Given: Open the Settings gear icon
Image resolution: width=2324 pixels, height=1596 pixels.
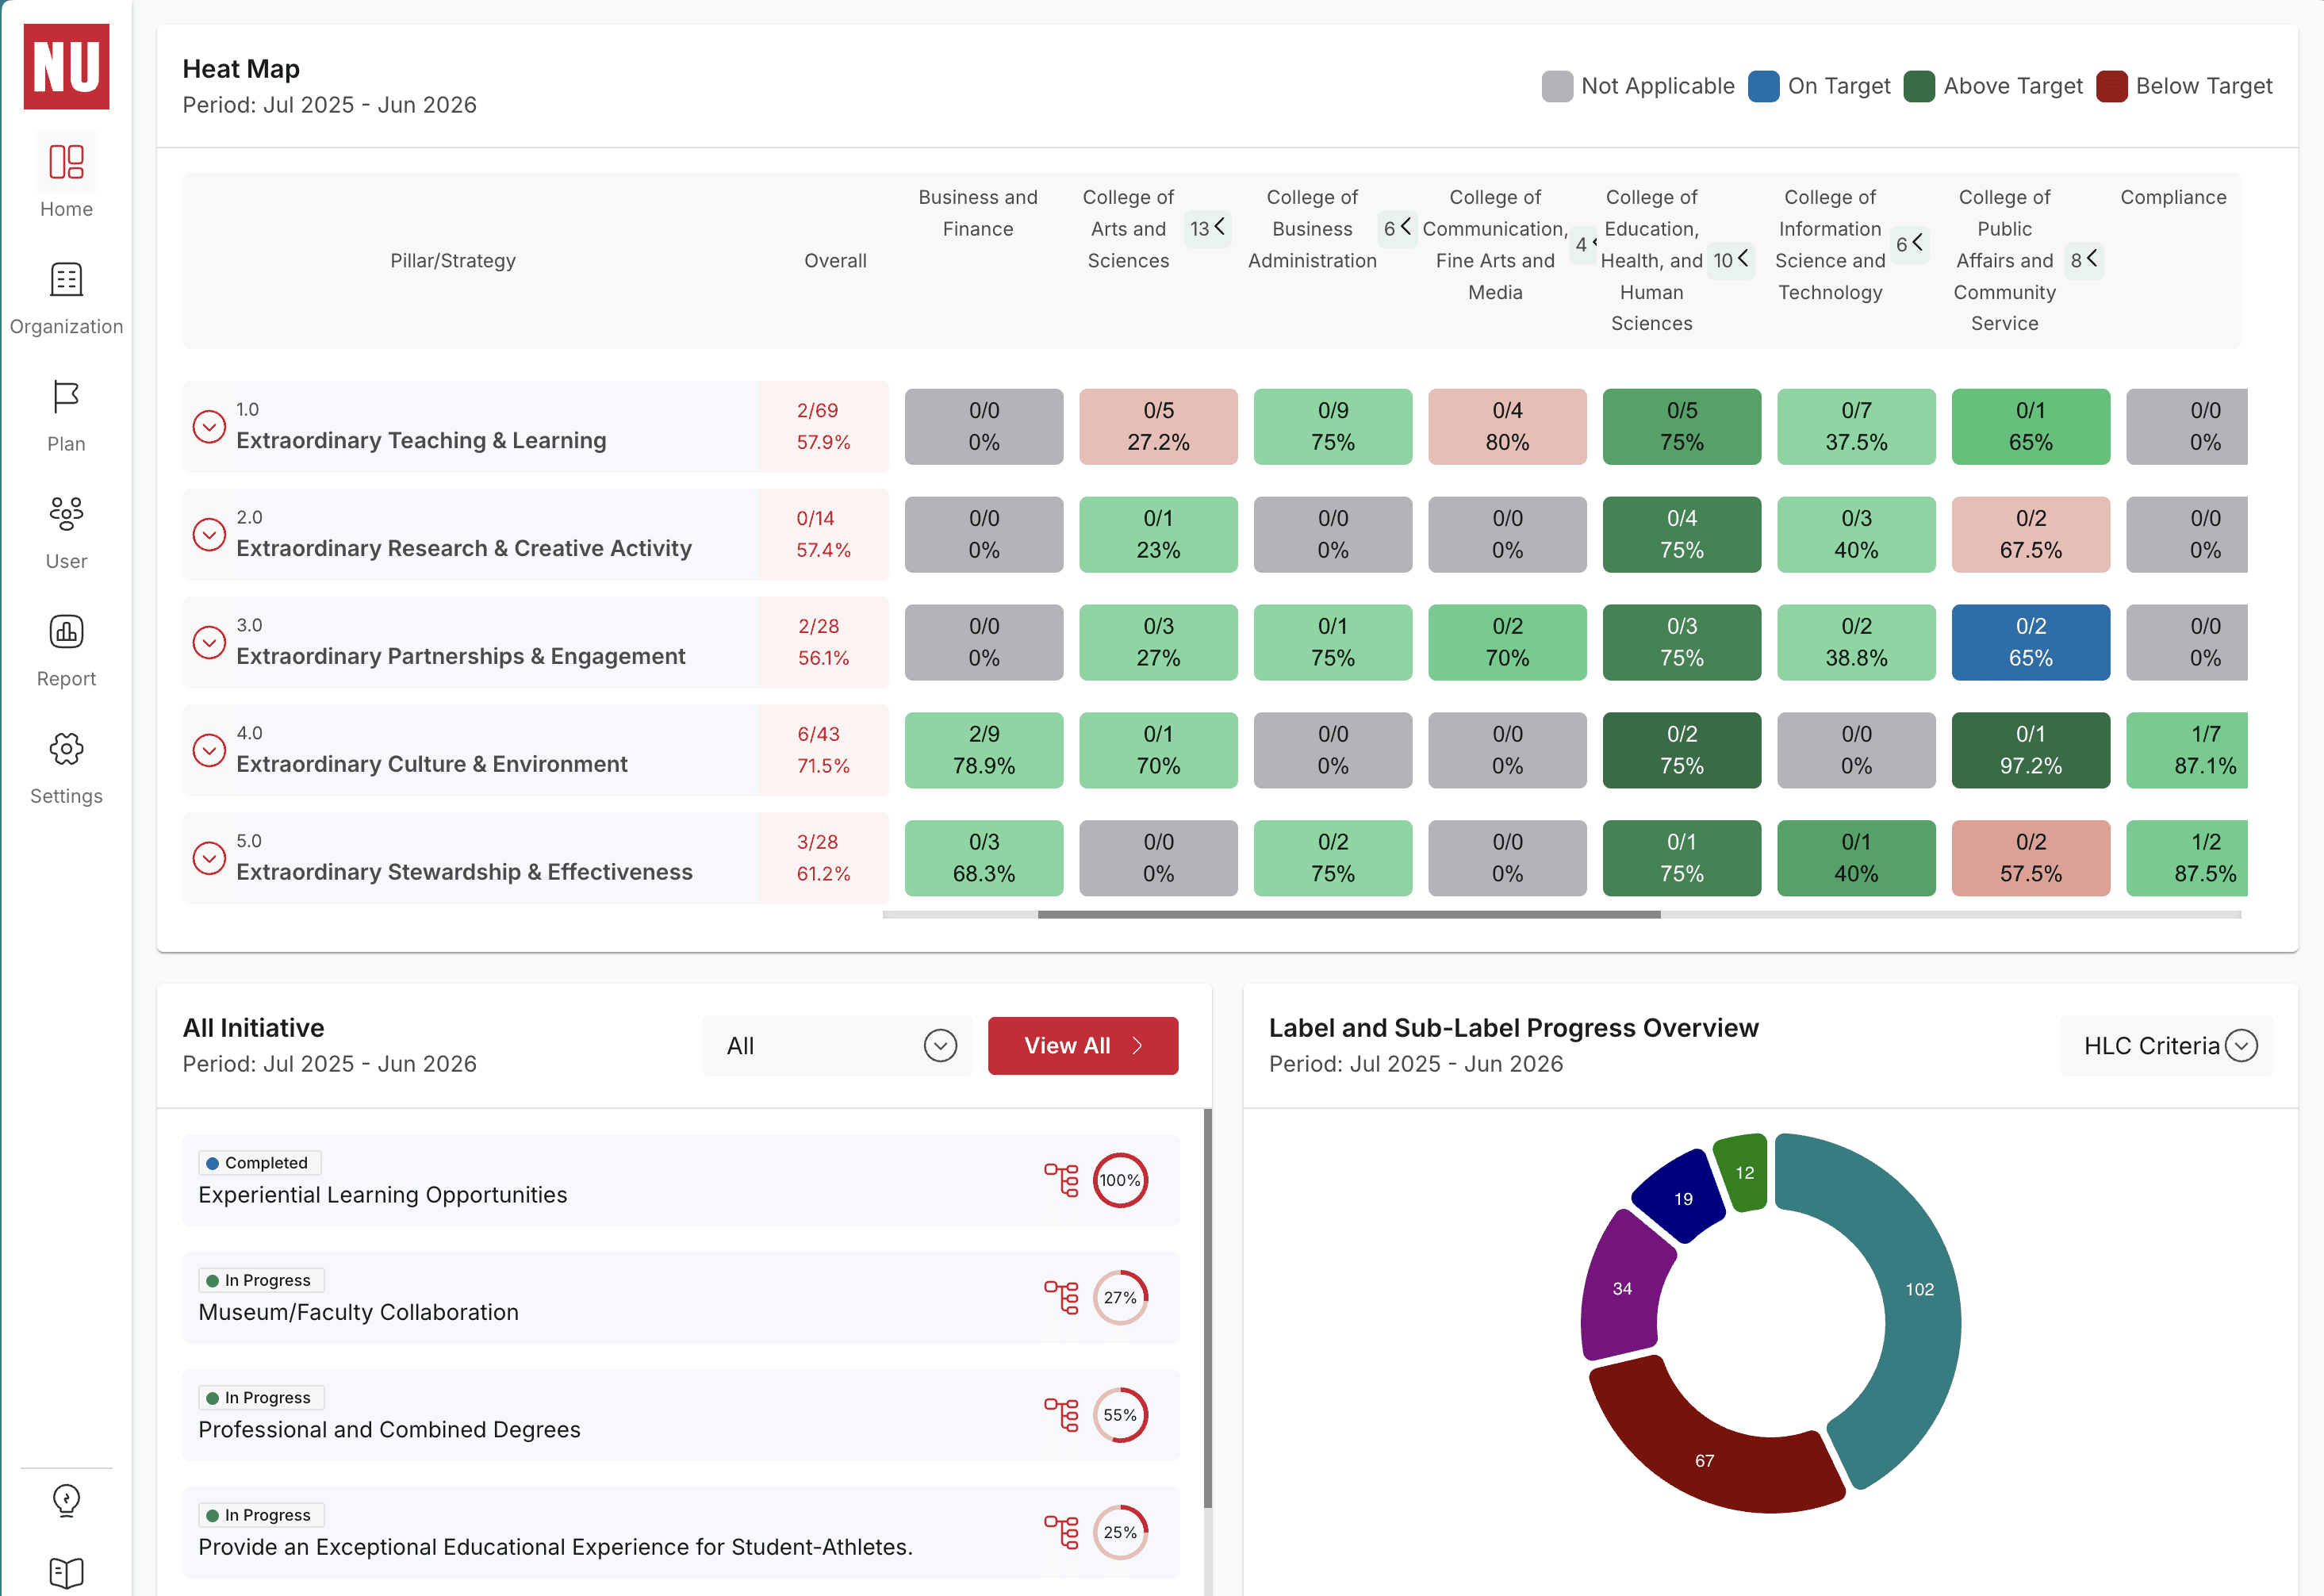Looking at the screenshot, I should tap(66, 749).
